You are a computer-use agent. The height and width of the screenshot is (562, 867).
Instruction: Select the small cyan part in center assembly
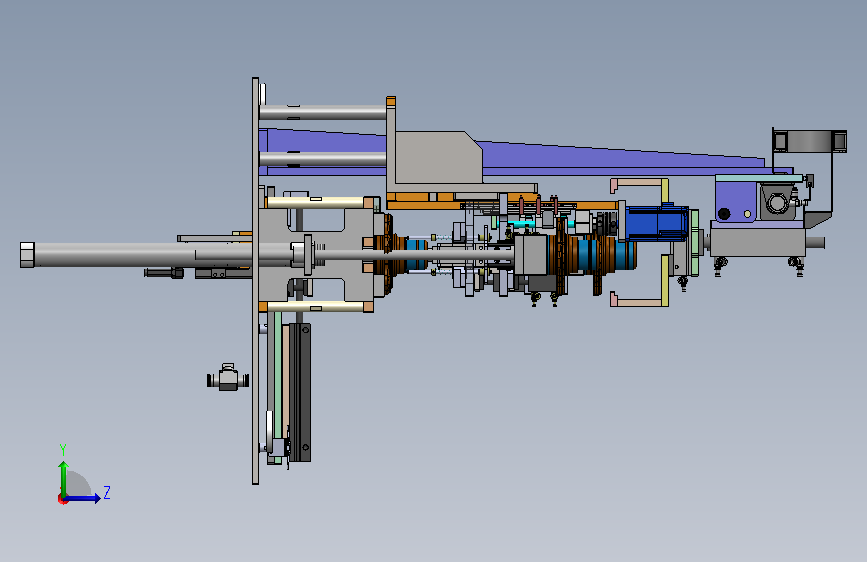click(520, 223)
